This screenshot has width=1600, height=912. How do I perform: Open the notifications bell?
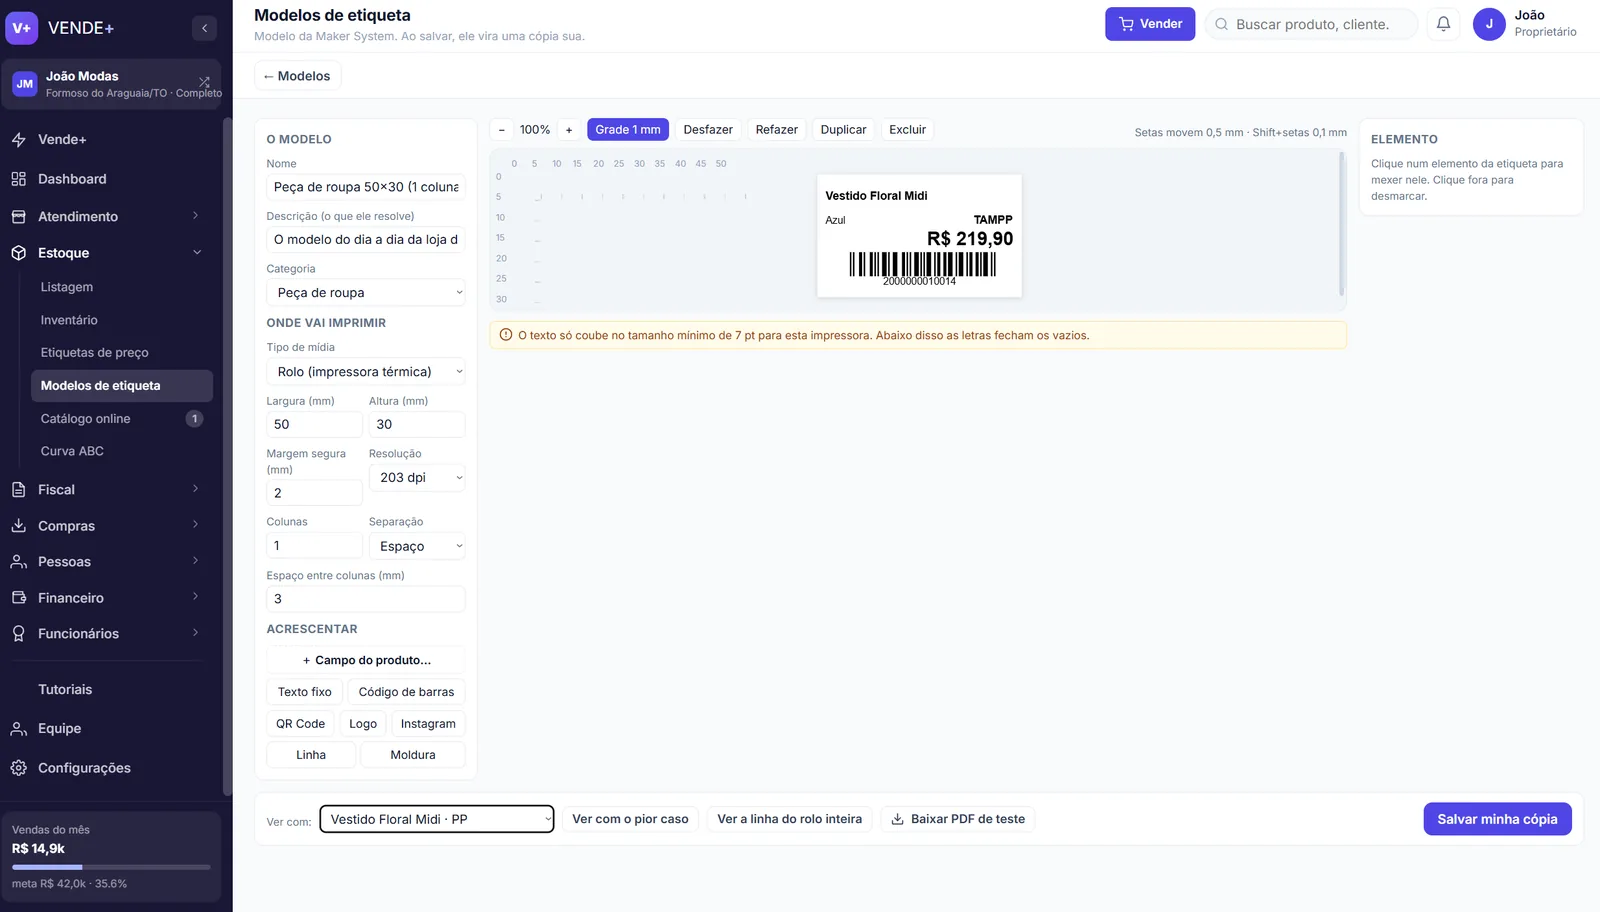click(1443, 24)
